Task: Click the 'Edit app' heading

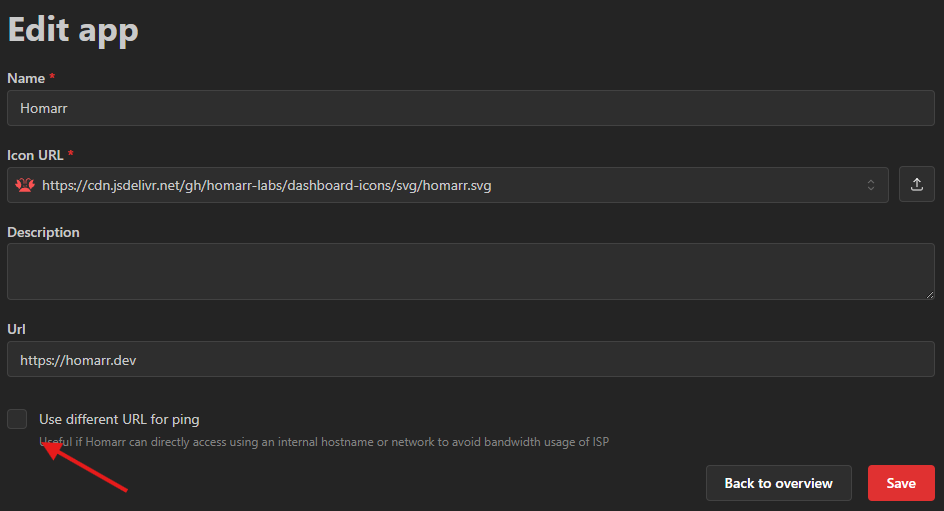Action: tap(73, 29)
